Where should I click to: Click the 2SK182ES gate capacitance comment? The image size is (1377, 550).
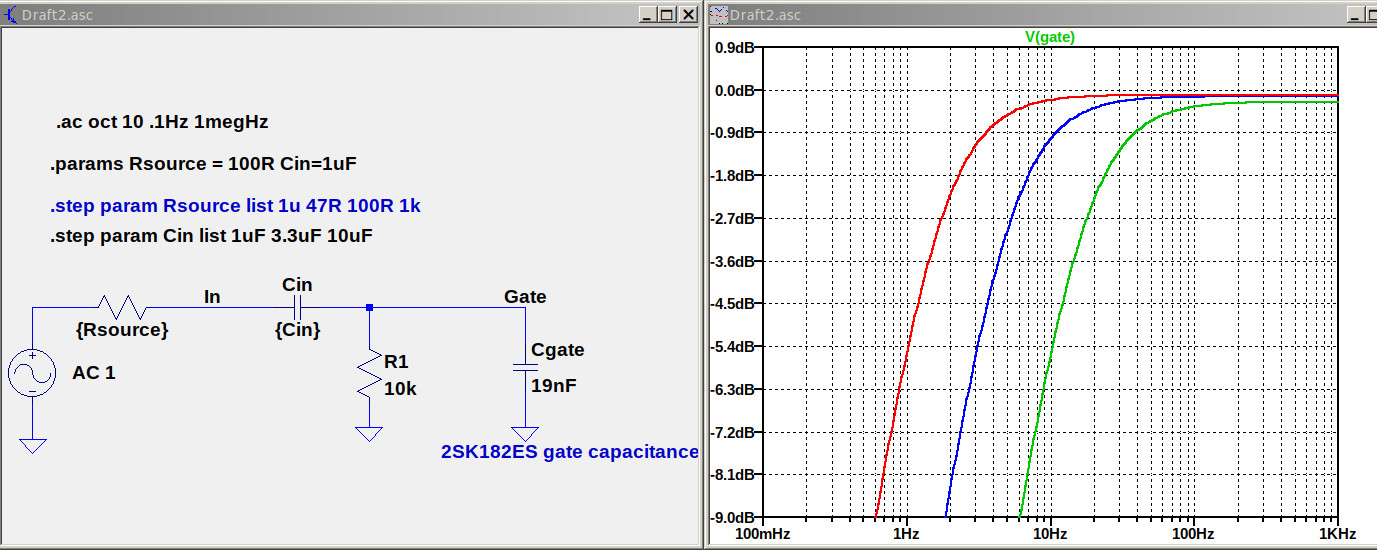point(570,452)
